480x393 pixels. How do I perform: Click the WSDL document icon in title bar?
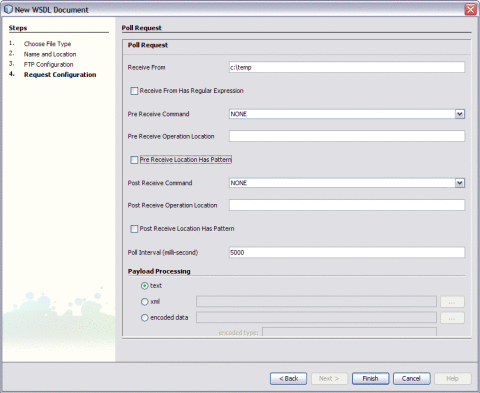pyautogui.click(x=8, y=9)
